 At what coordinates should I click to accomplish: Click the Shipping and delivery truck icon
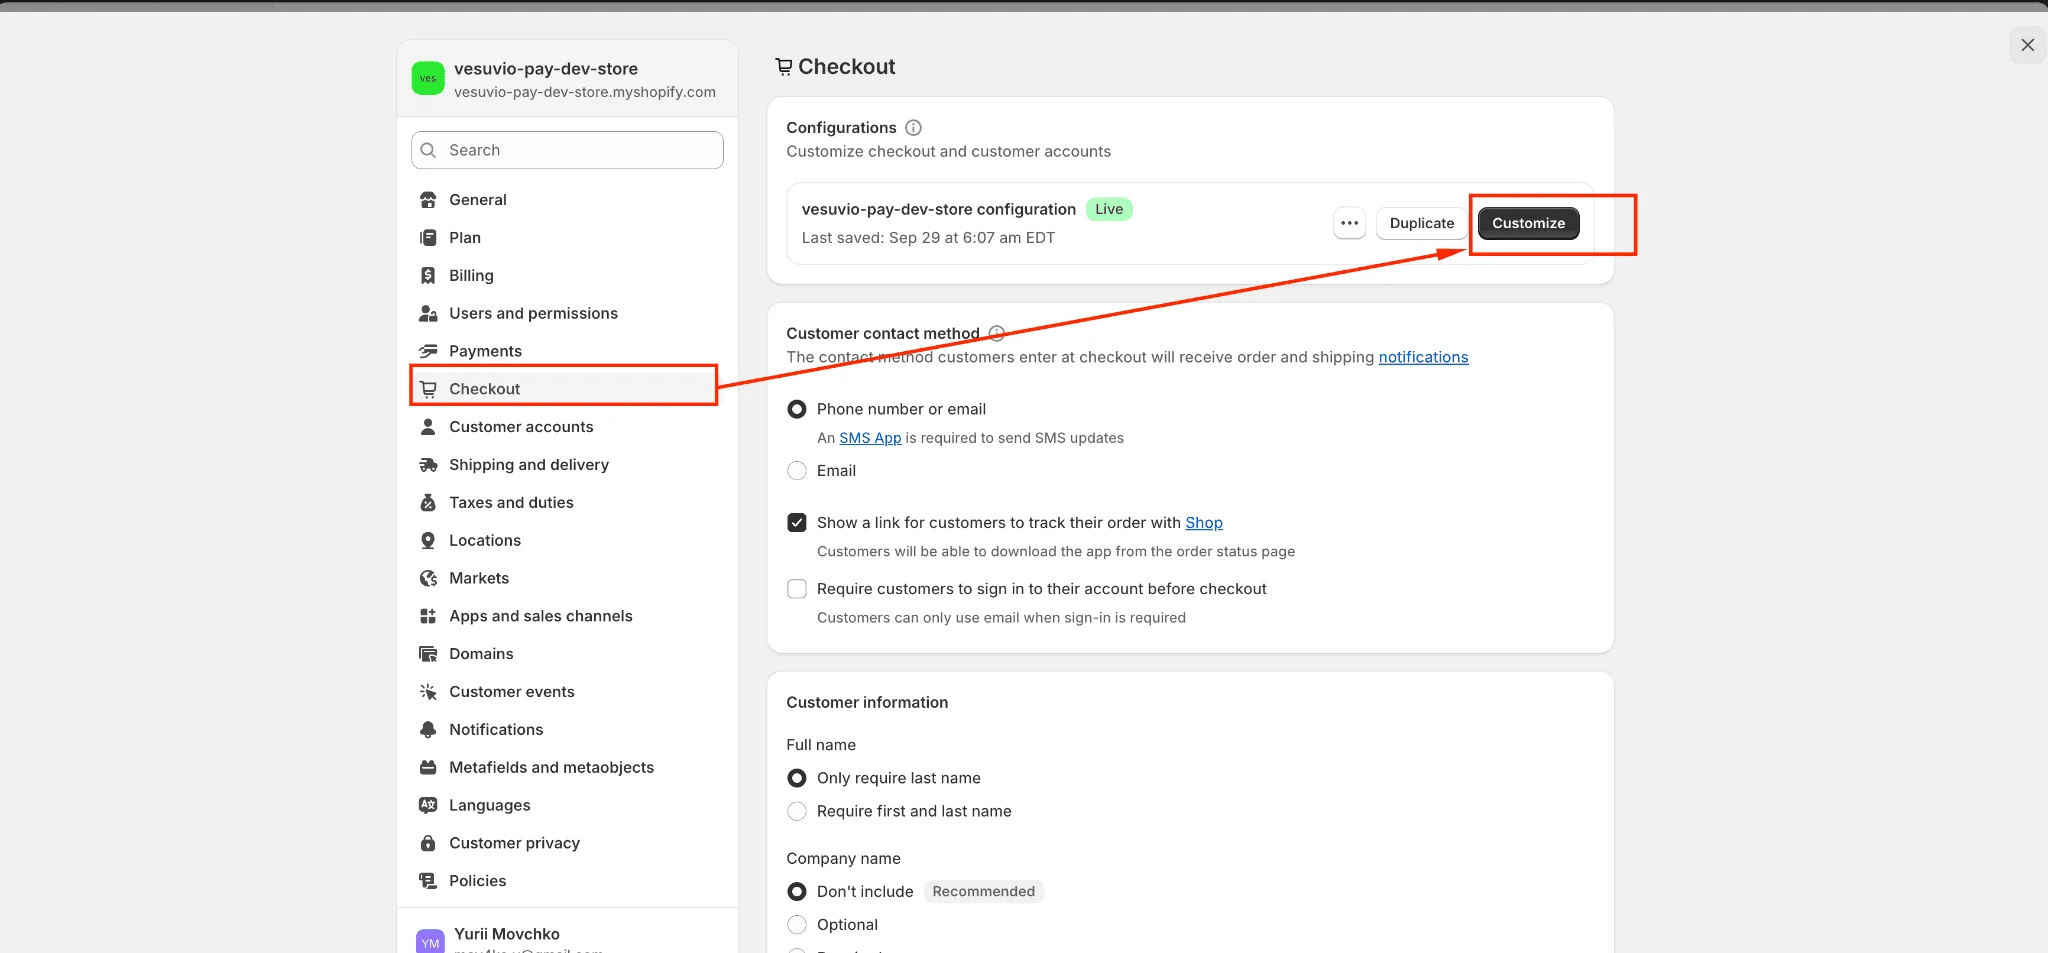[x=428, y=465]
